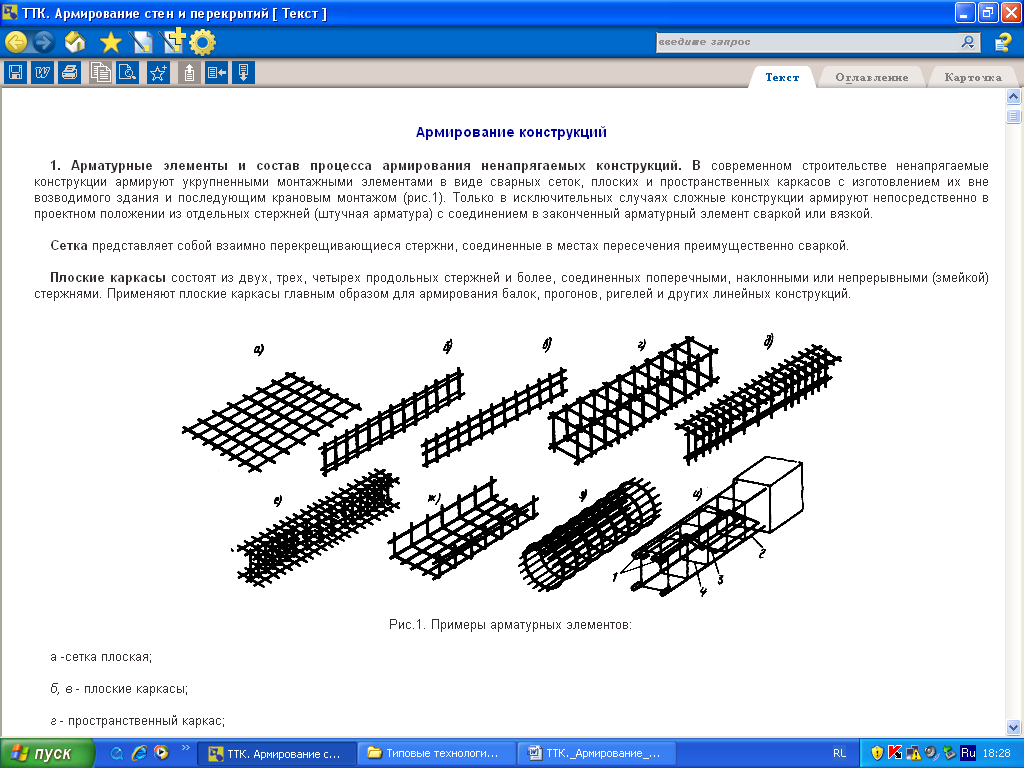
Task: Click the search magnifier dropdown button
Action: (969, 42)
